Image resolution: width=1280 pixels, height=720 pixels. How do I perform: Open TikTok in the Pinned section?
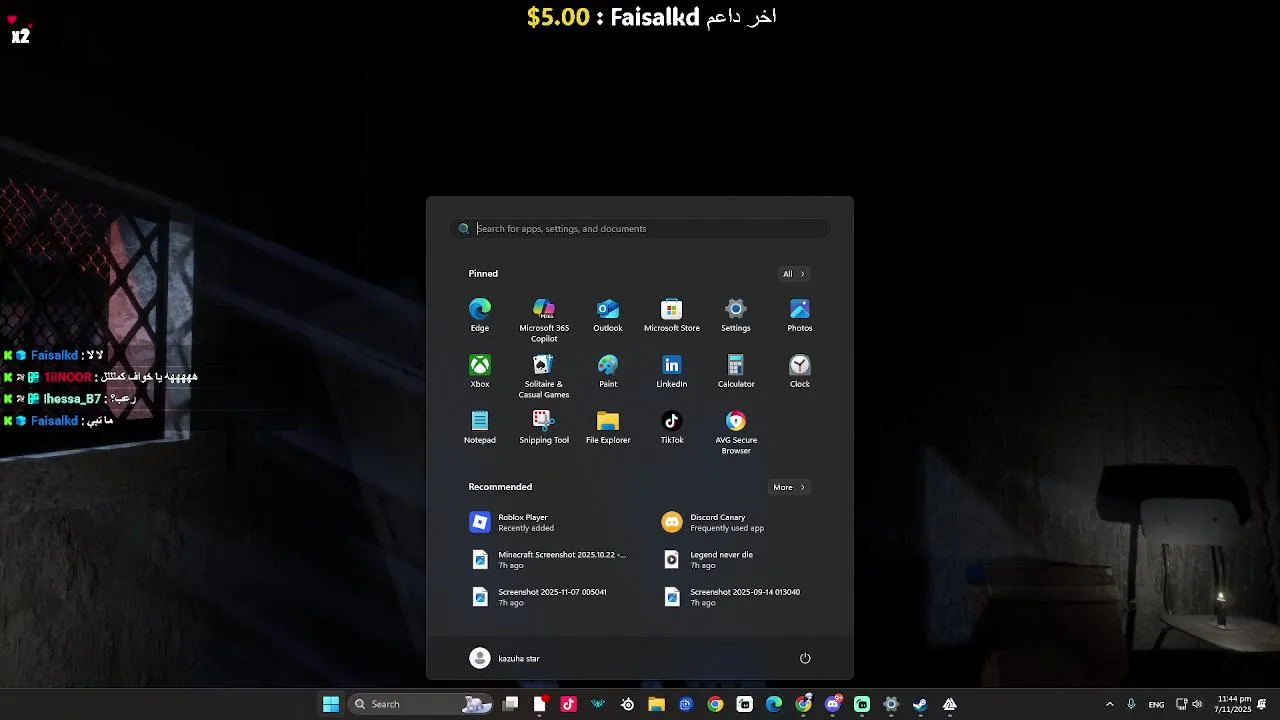coord(672,427)
